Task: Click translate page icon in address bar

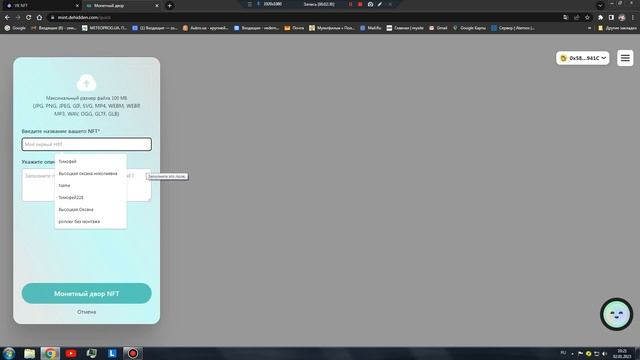Action: coord(565,18)
